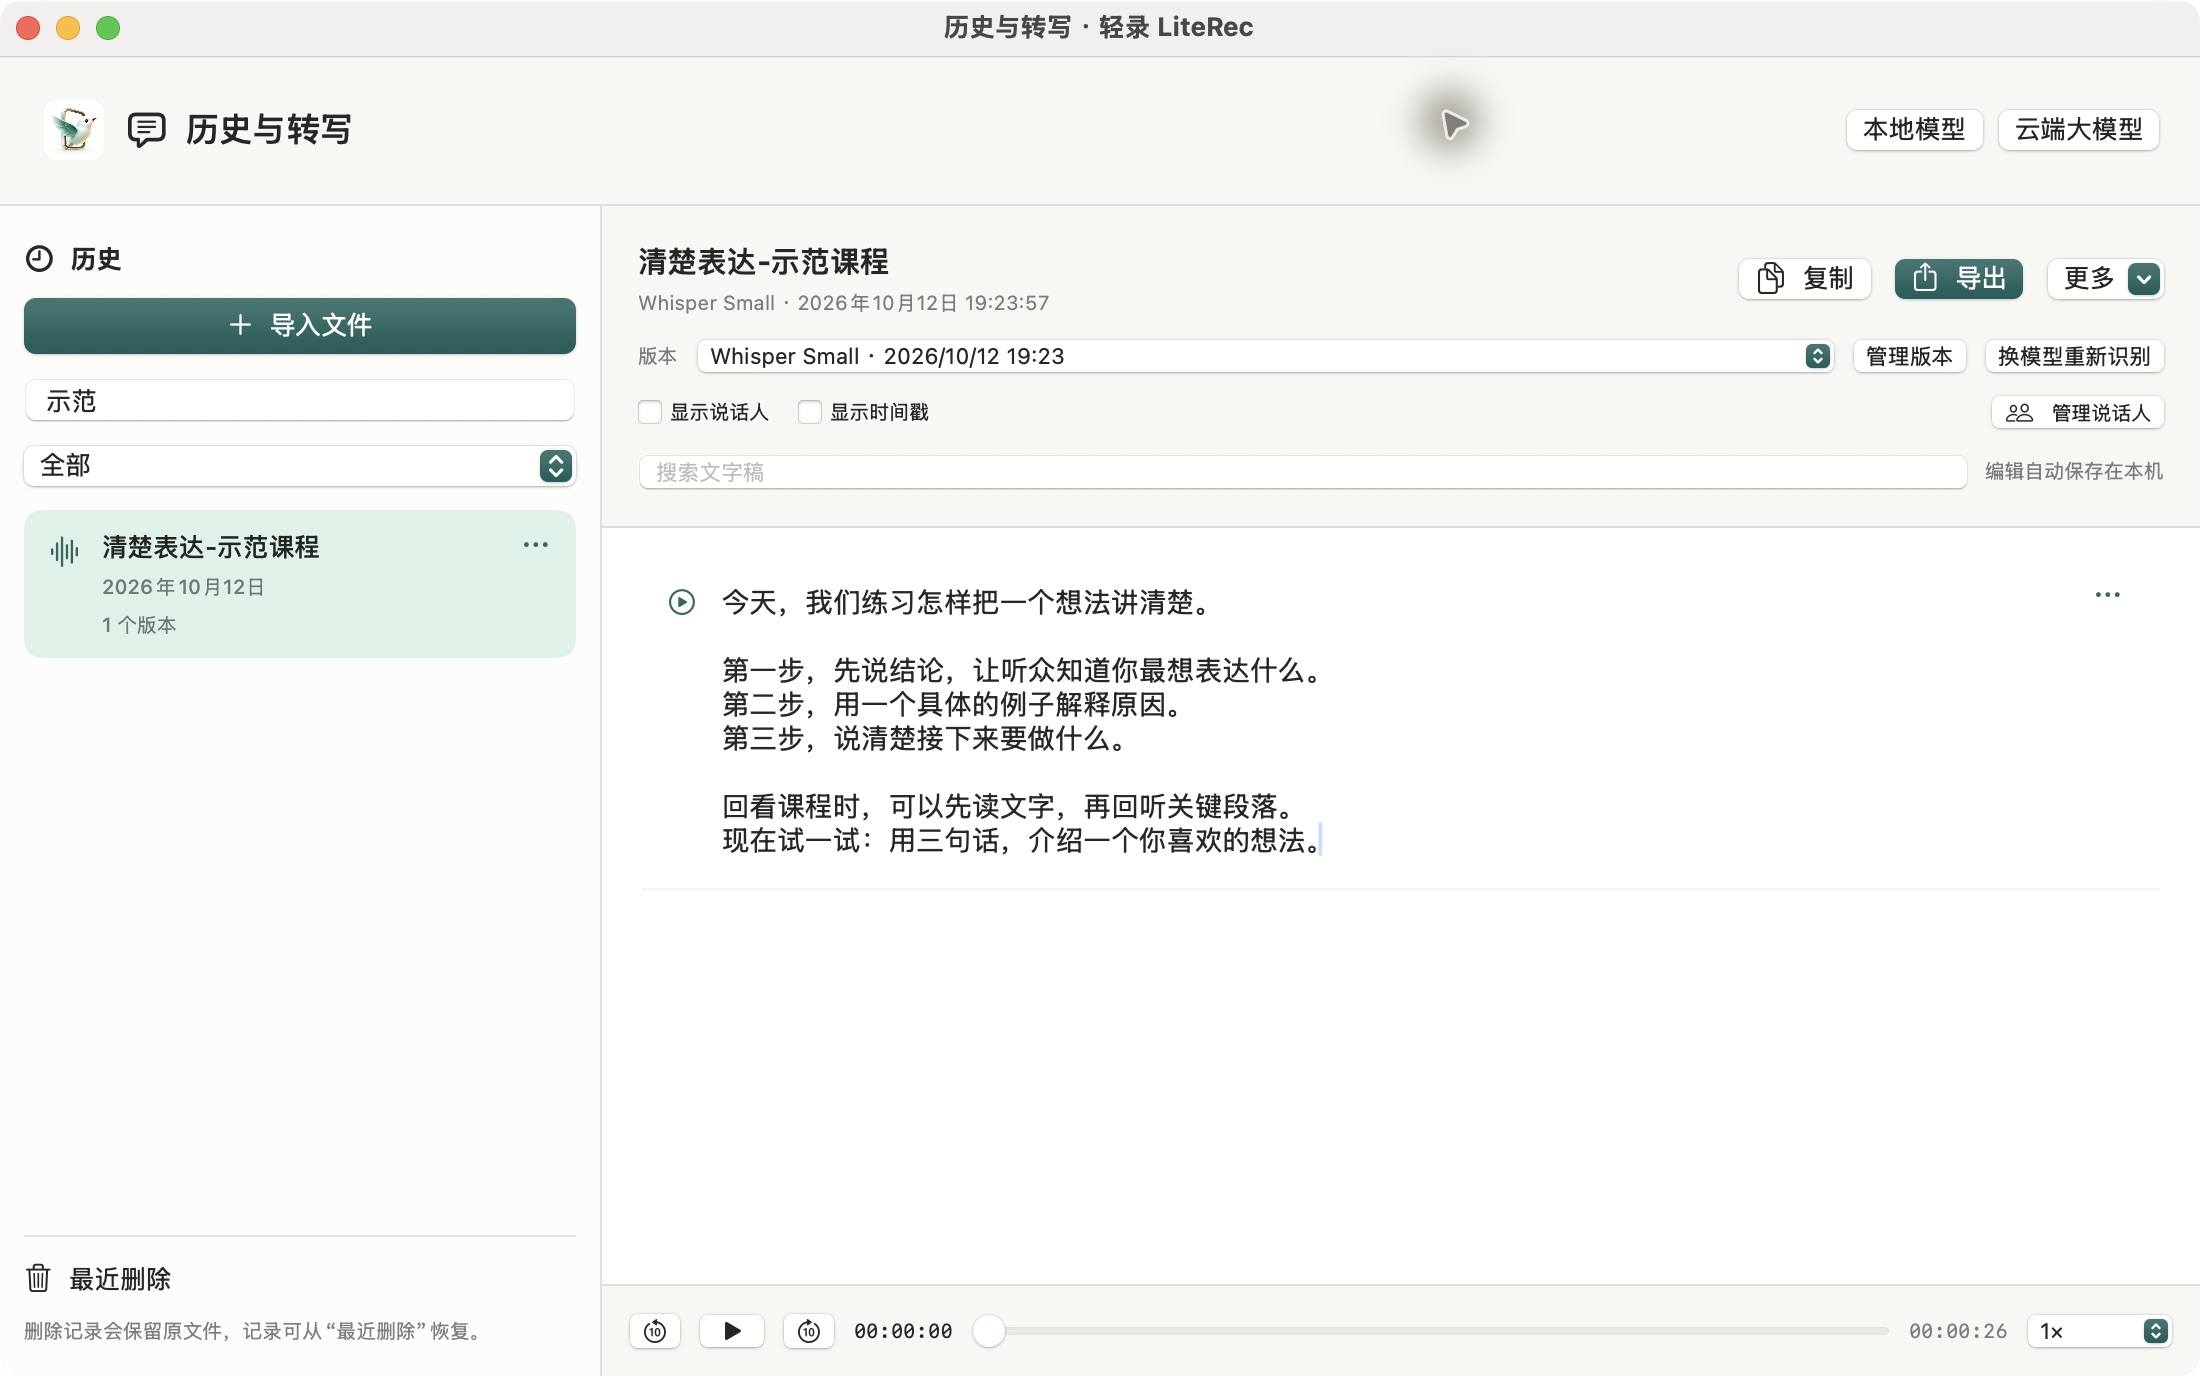Click 管理版本 button
Image resolution: width=2200 pixels, height=1376 pixels.
(x=1909, y=356)
